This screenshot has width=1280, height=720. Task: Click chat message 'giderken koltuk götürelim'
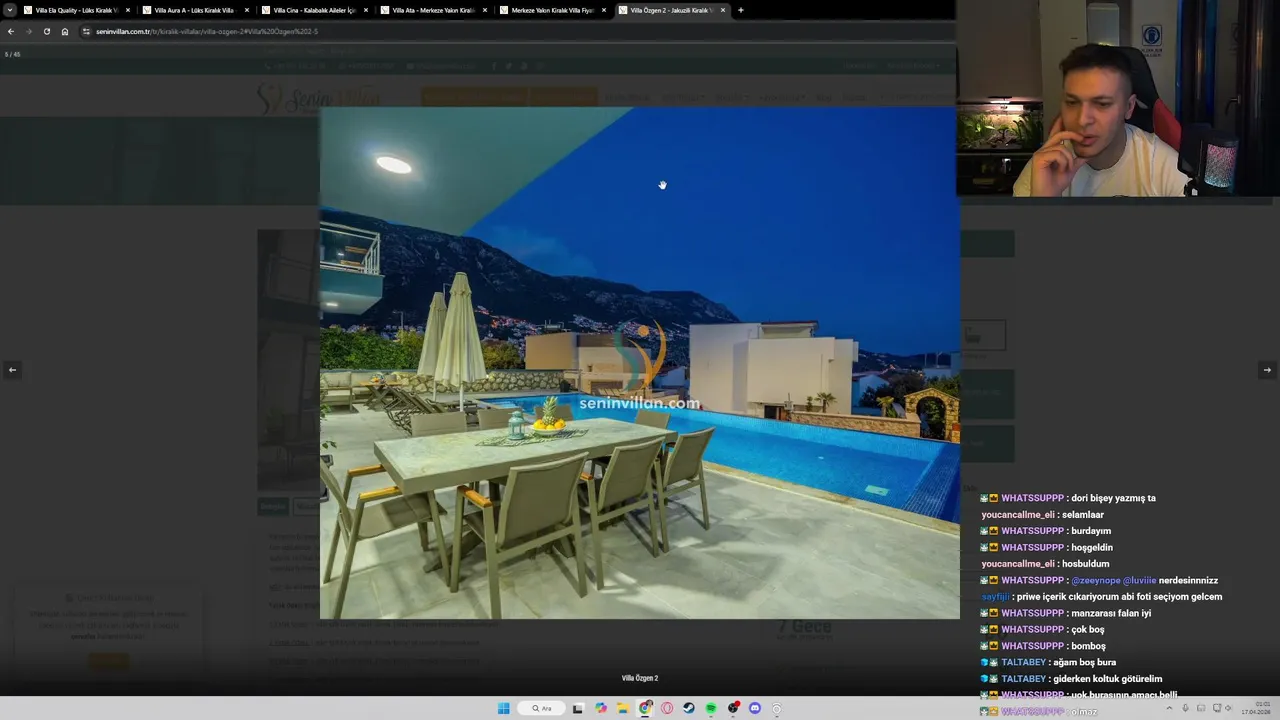1108,679
